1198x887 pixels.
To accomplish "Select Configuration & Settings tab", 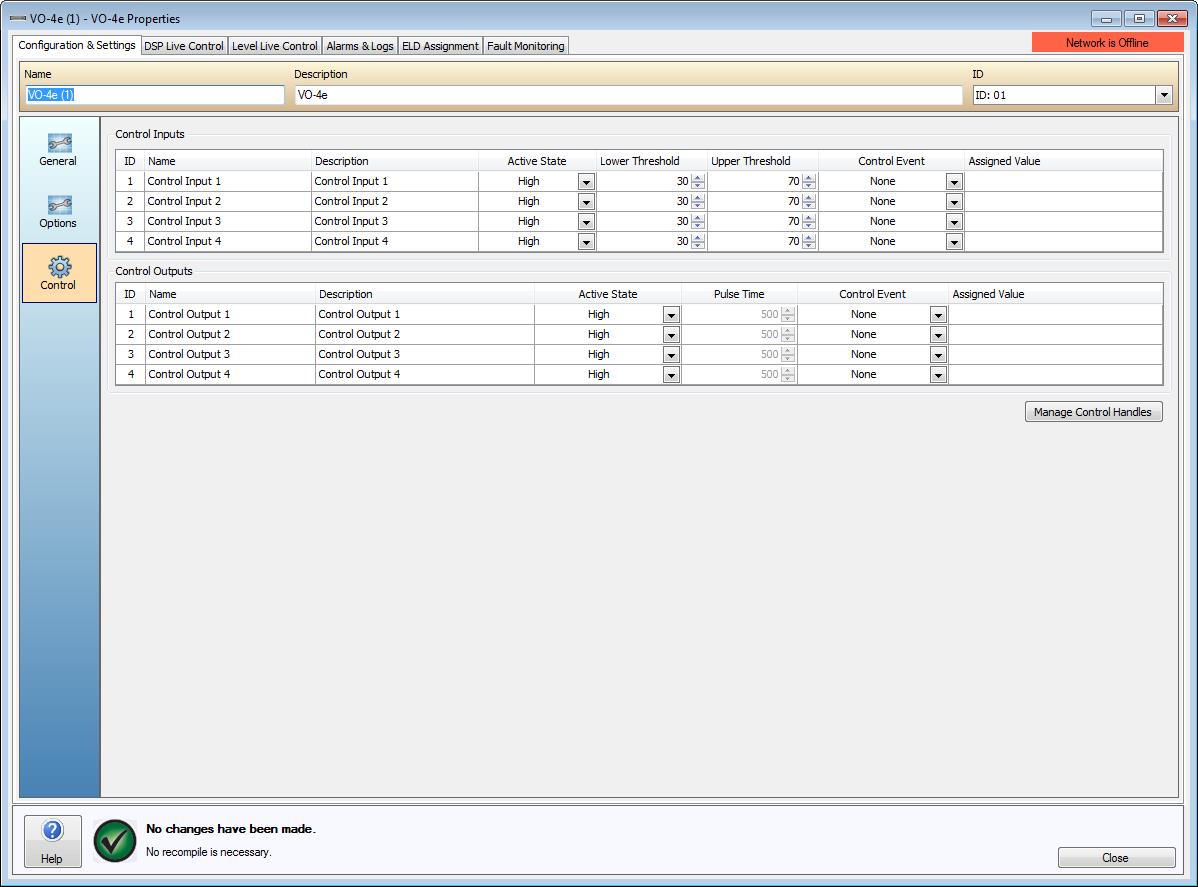I will [x=76, y=45].
